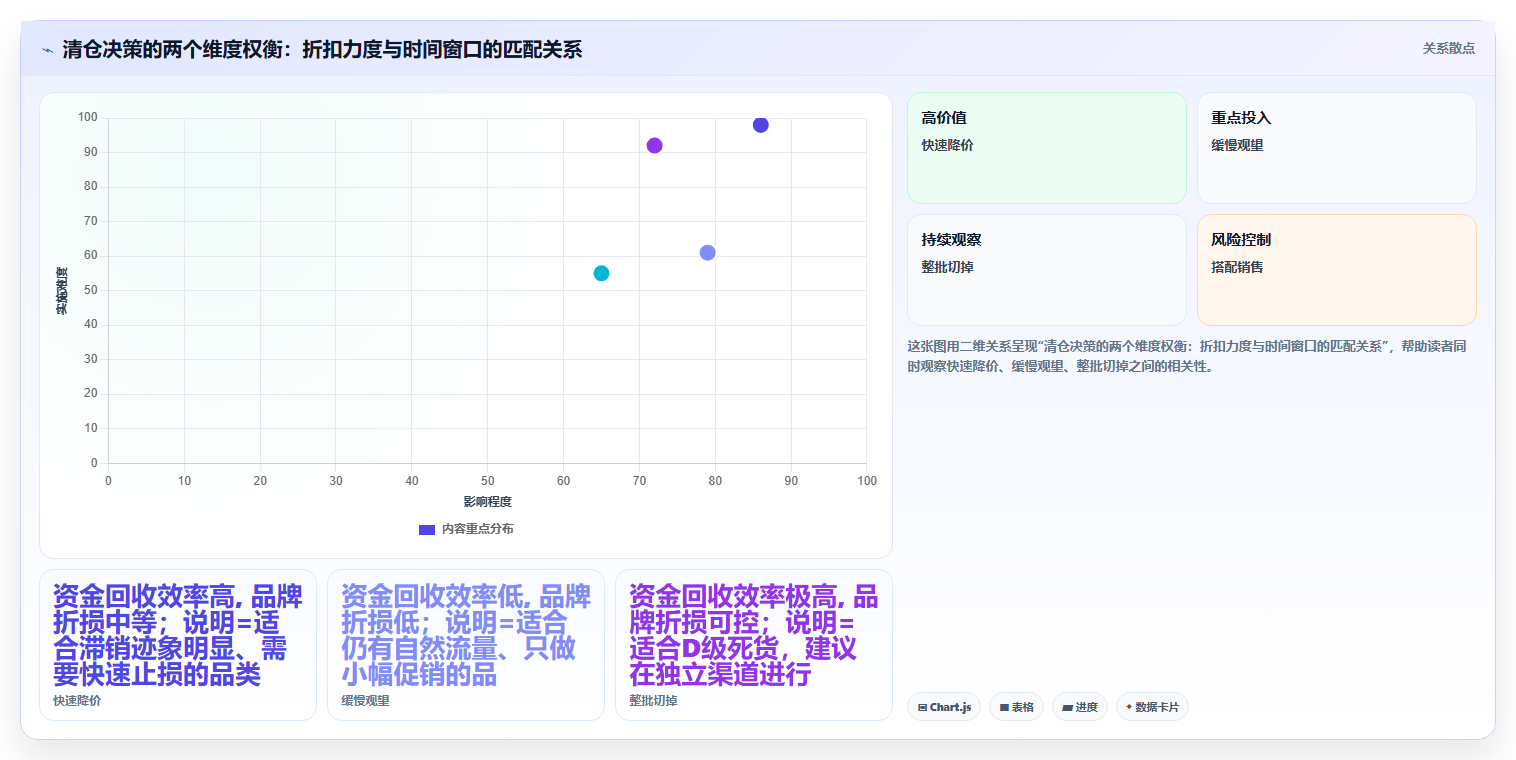
Task: Toggle the 内容重点分布 legend entry
Action: pos(466,529)
